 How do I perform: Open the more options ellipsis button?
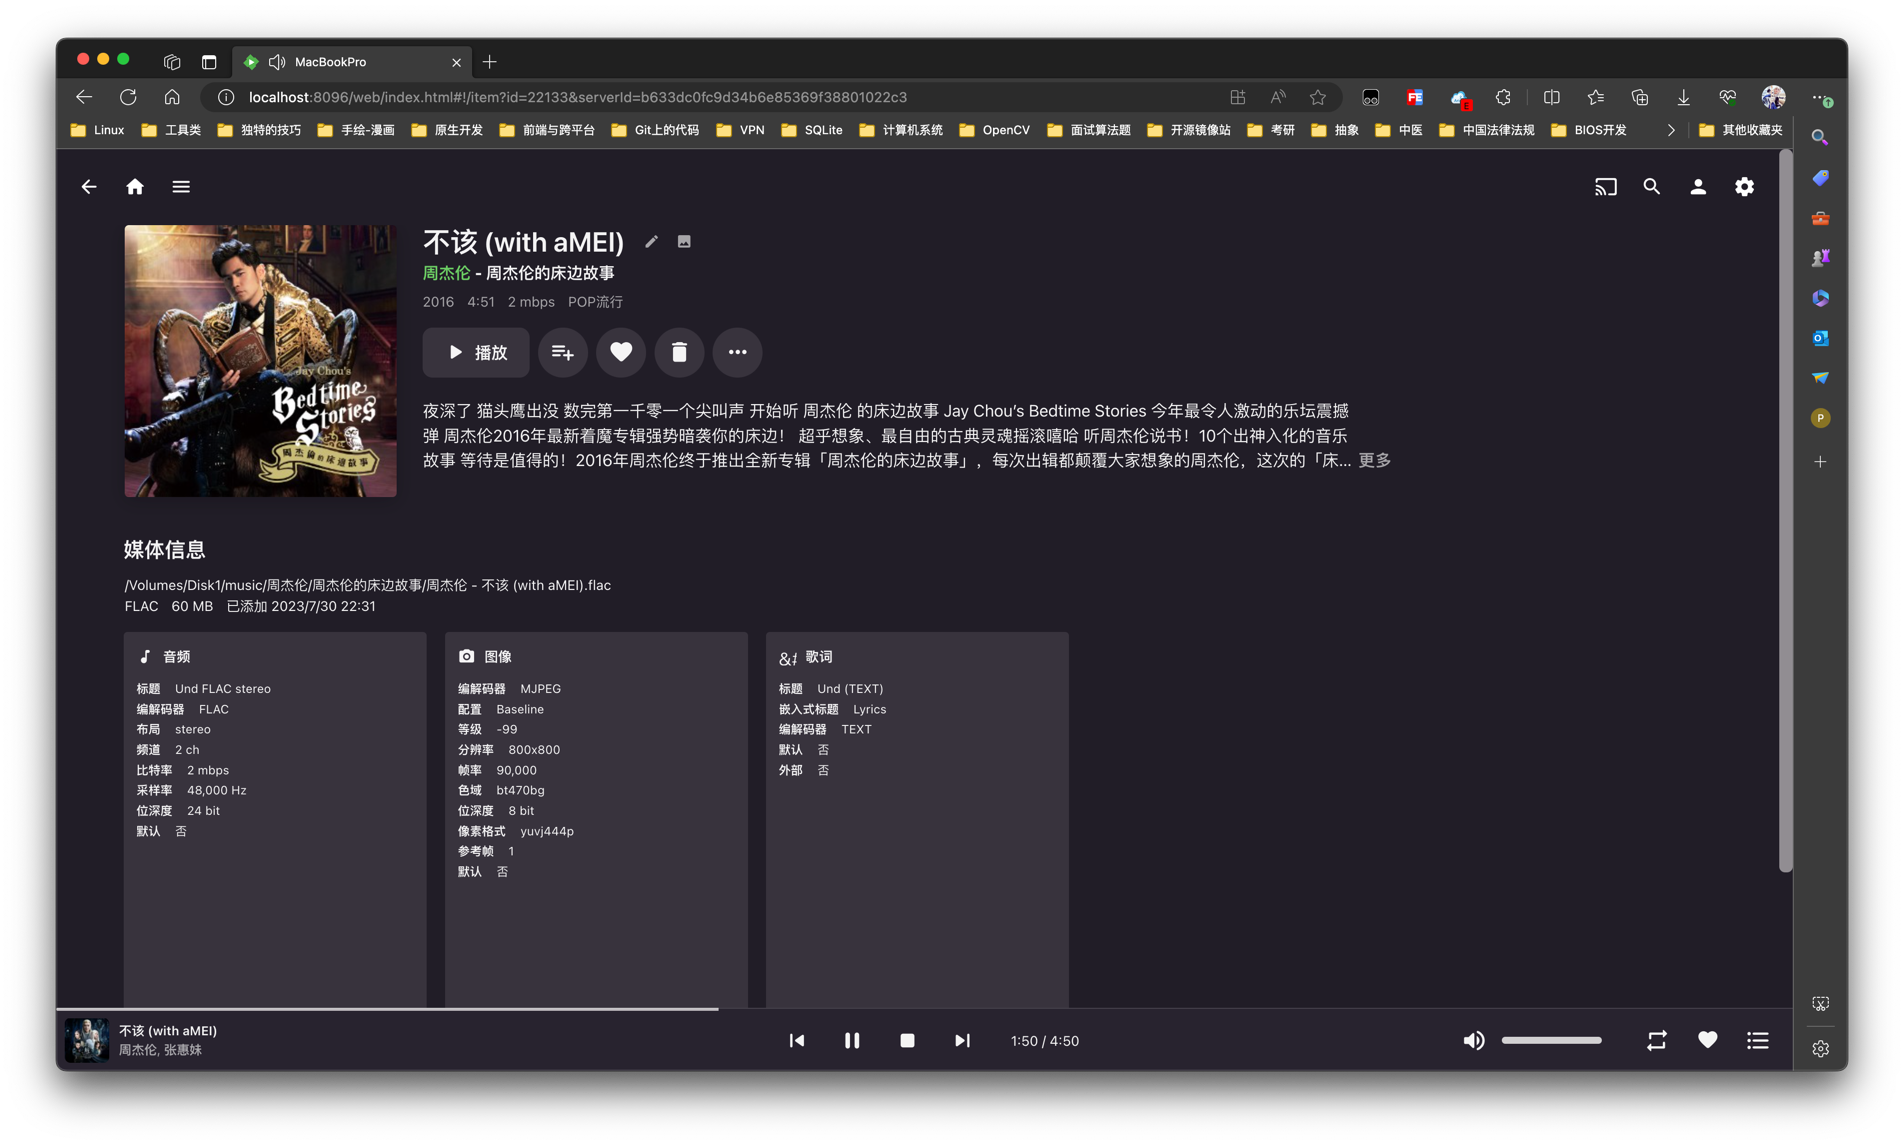(x=737, y=352)
